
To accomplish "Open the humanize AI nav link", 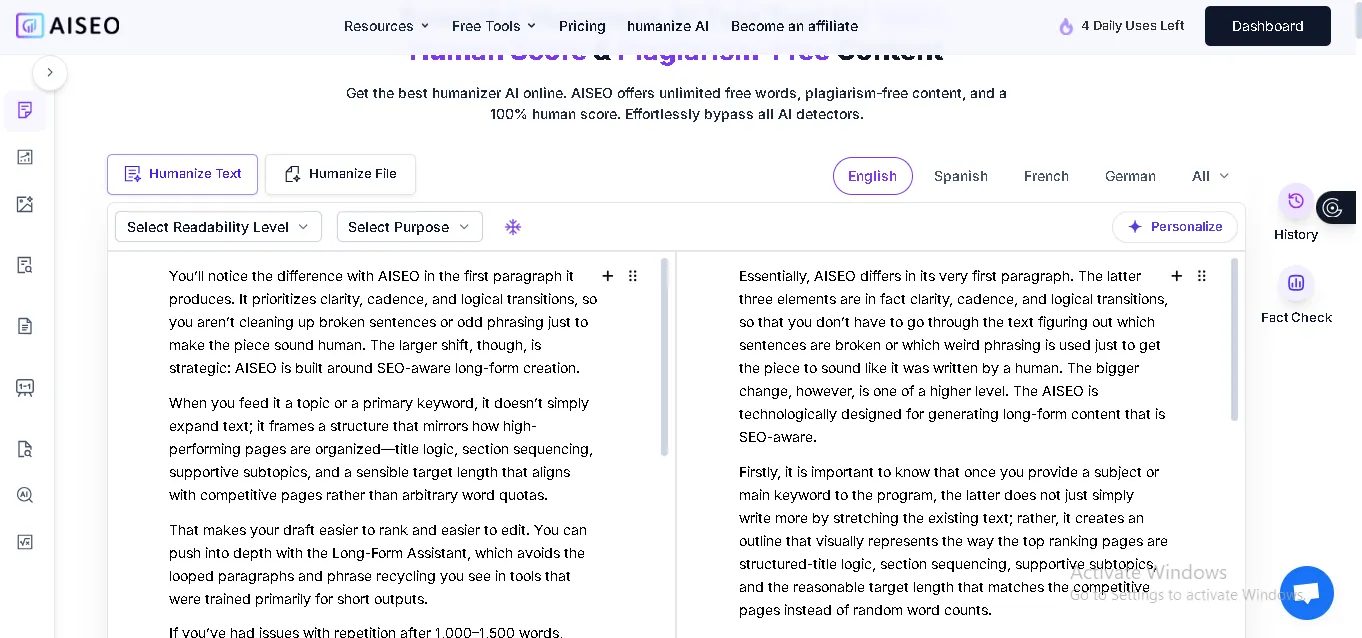I will (x=668, y=26).
